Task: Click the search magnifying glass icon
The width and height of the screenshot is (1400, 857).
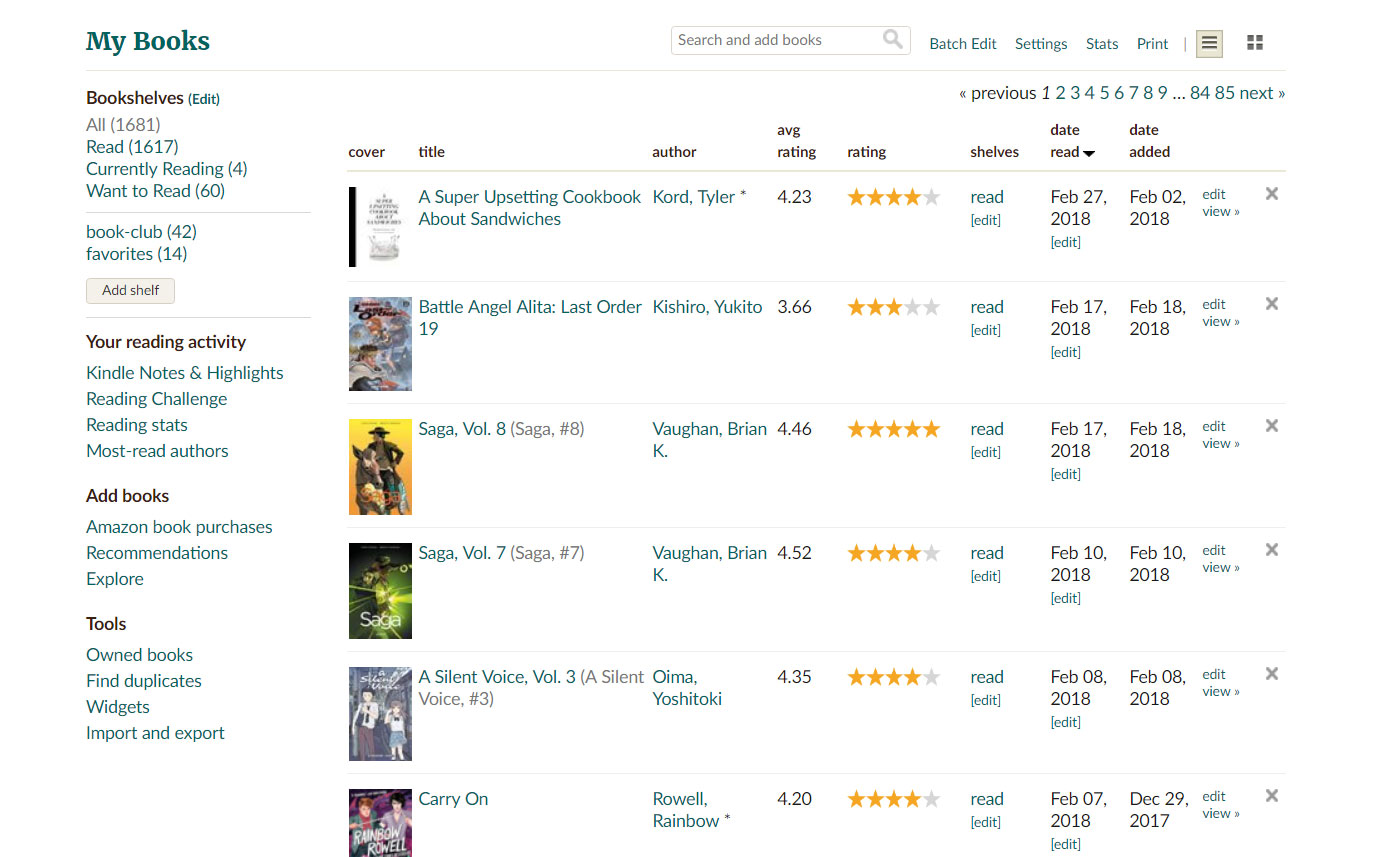Action: [892, 40]
